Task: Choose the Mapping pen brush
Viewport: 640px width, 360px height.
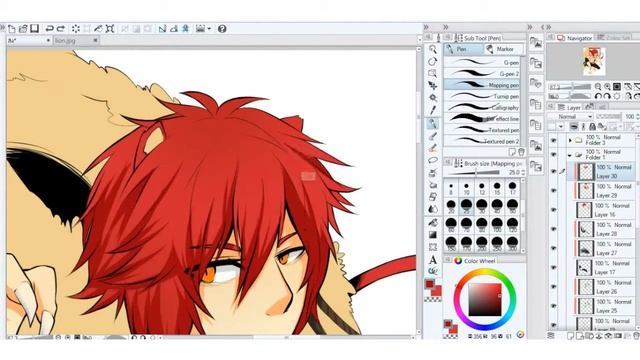Action: tap(482, 85)
